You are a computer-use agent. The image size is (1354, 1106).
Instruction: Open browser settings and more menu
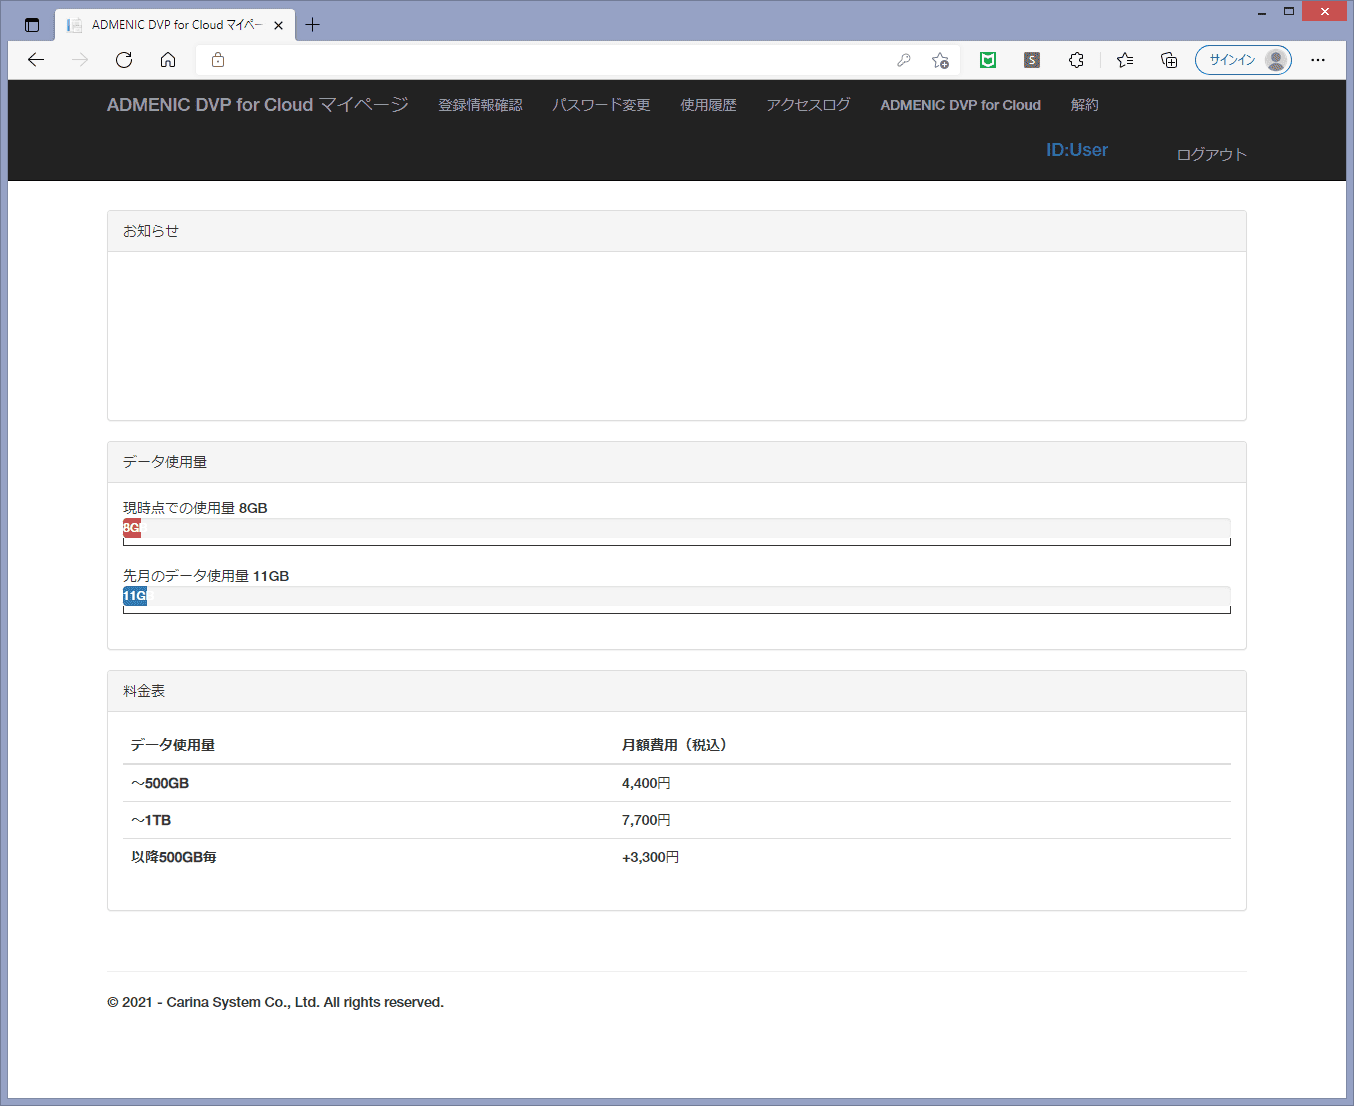(1318, 60)
